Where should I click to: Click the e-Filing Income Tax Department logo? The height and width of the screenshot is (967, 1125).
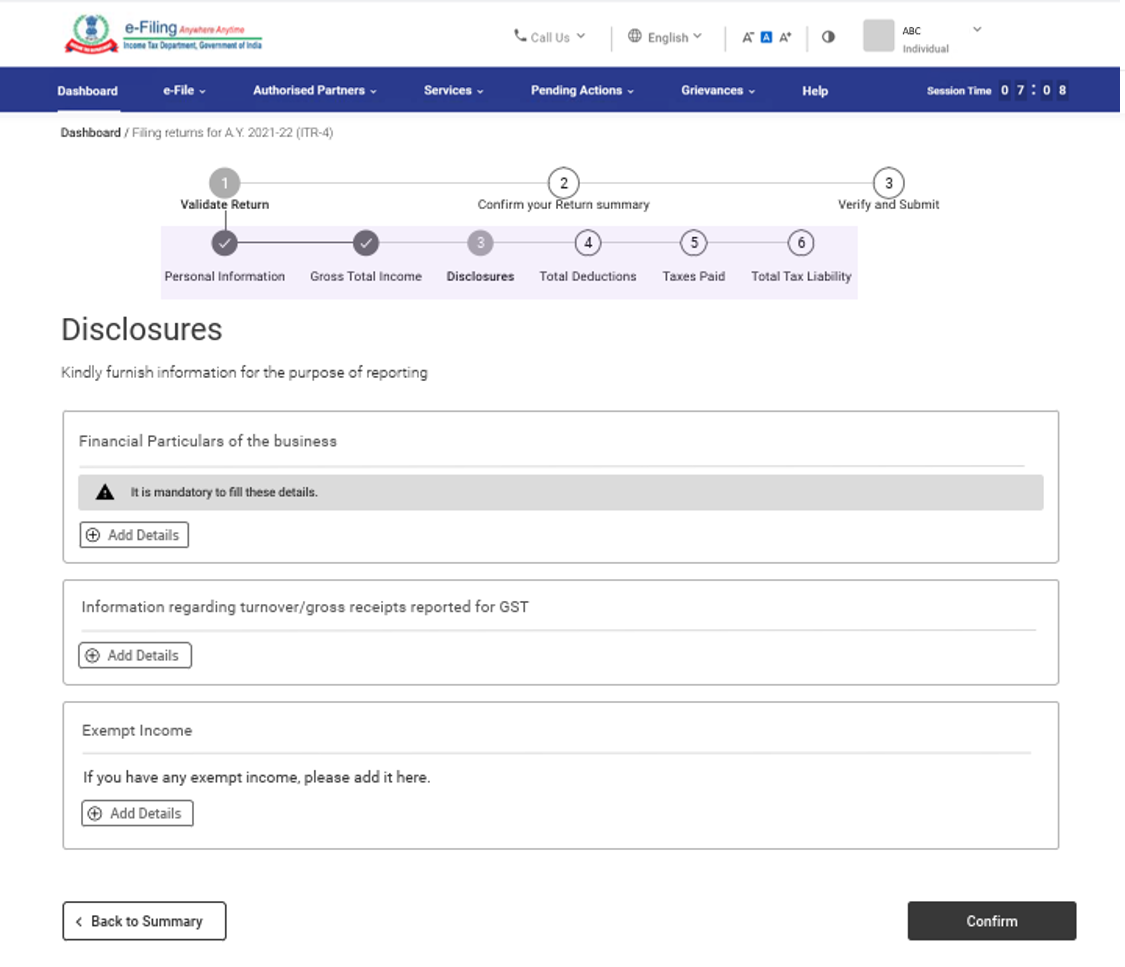[x=164, y=35]
